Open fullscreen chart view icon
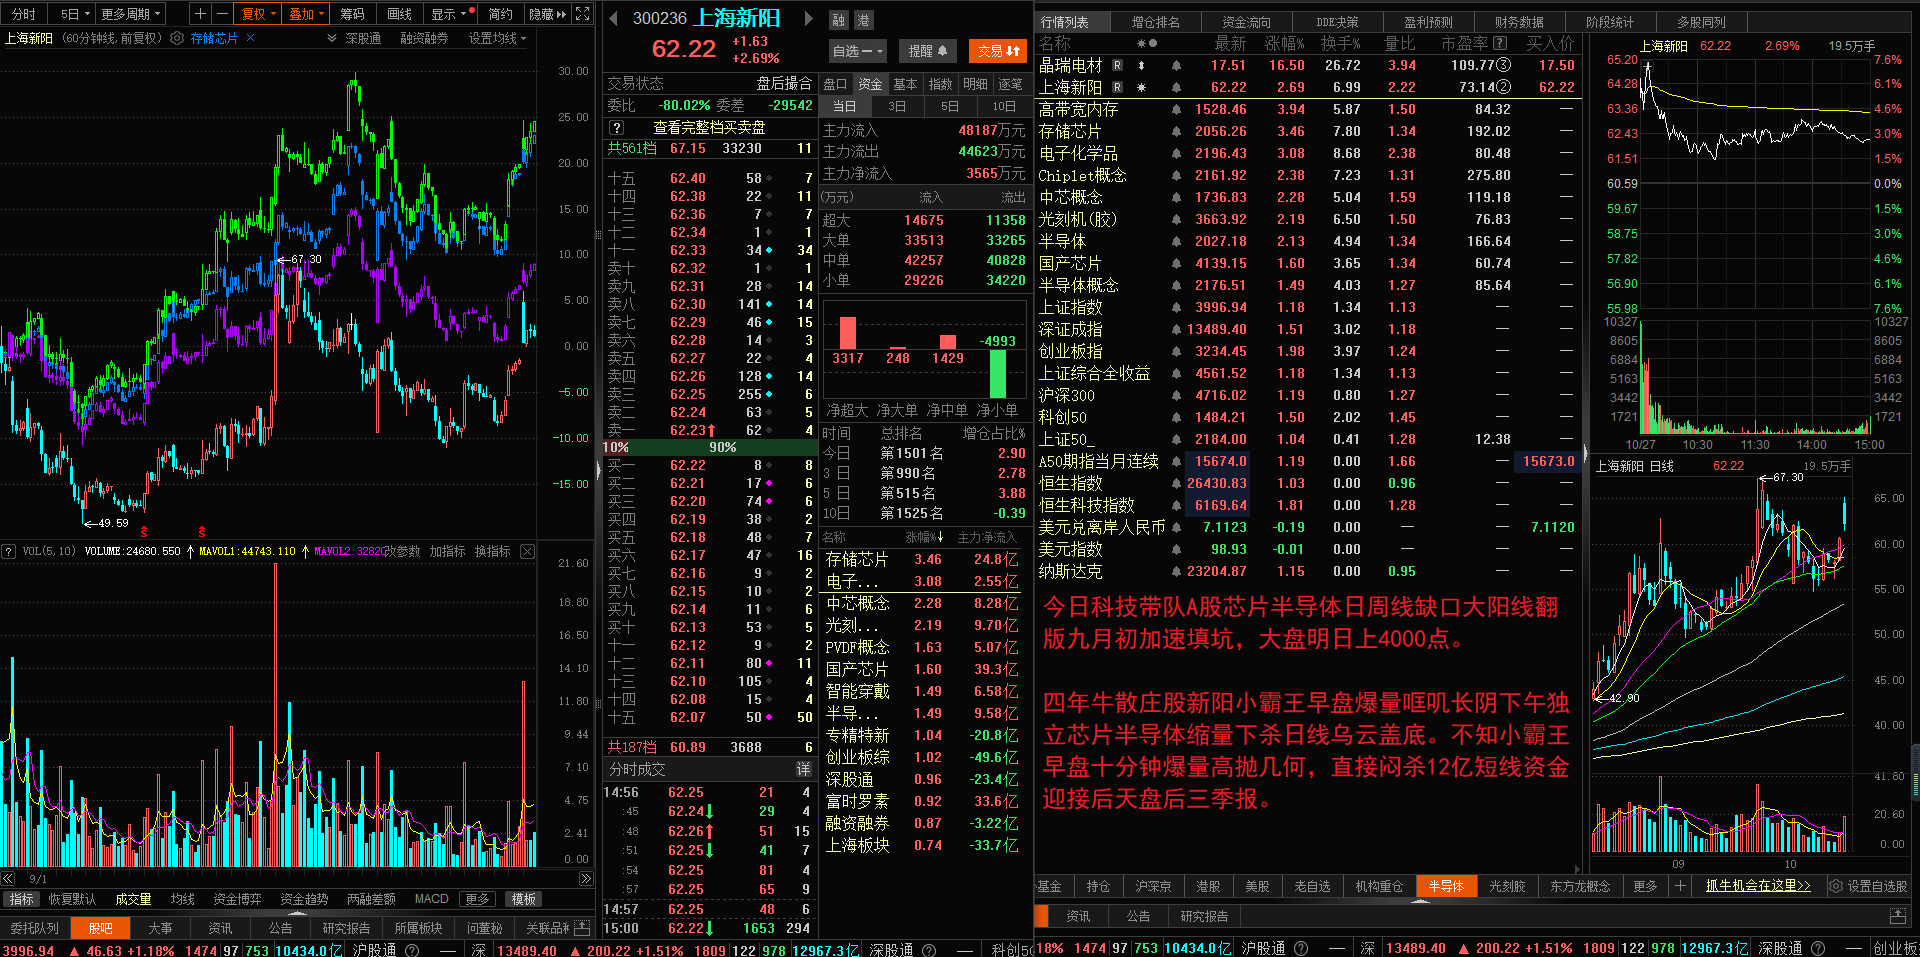The image size is (1920, 957). pyautogui.click(x=583, y=14)
